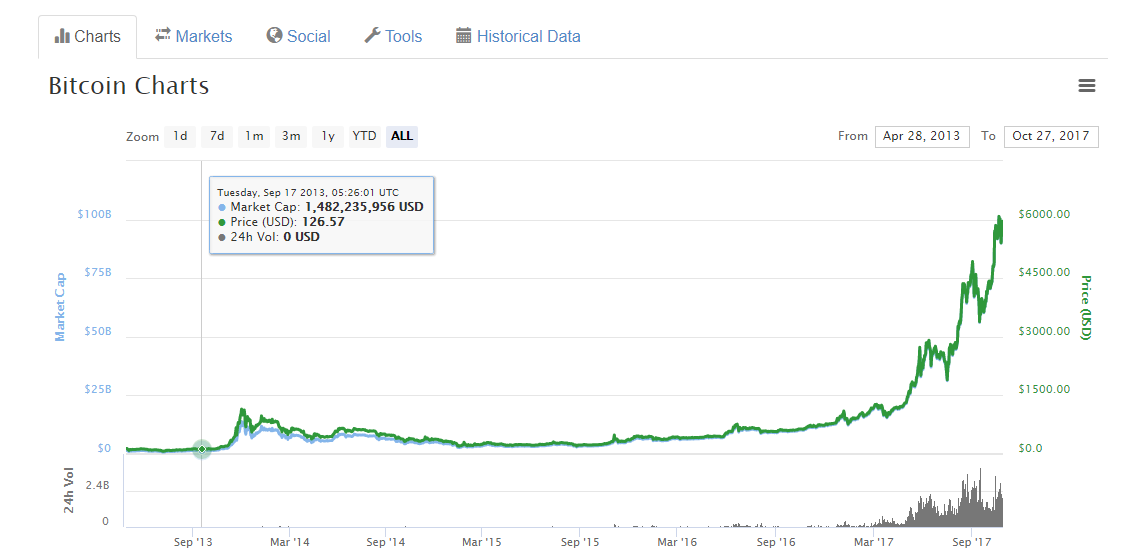This screenshot has height=559, width=1129.
Task: Switch to the Markets tab
Action: pos(194,36)
